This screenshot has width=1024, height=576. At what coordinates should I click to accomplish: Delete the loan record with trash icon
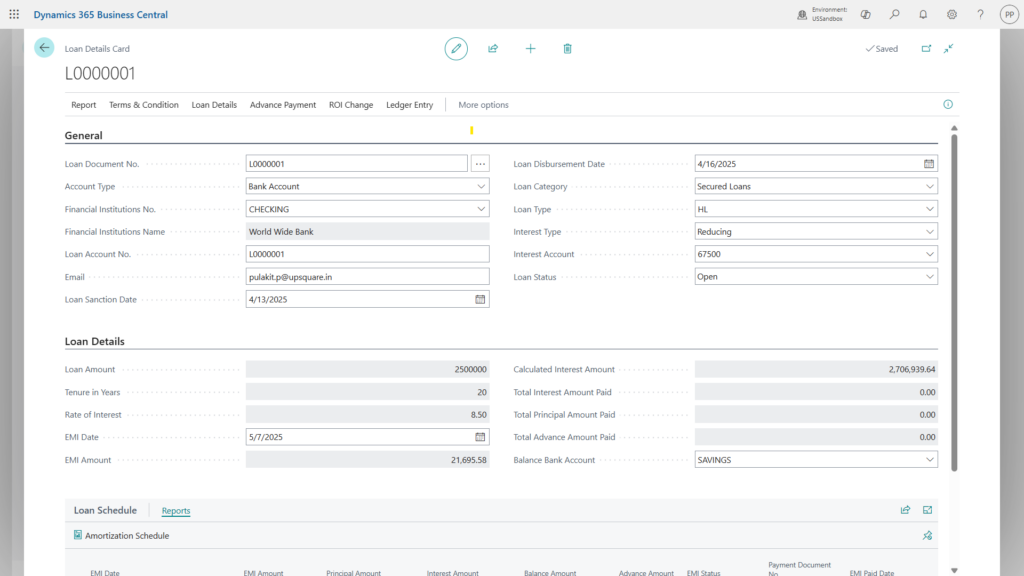click(x=567, y=48)
